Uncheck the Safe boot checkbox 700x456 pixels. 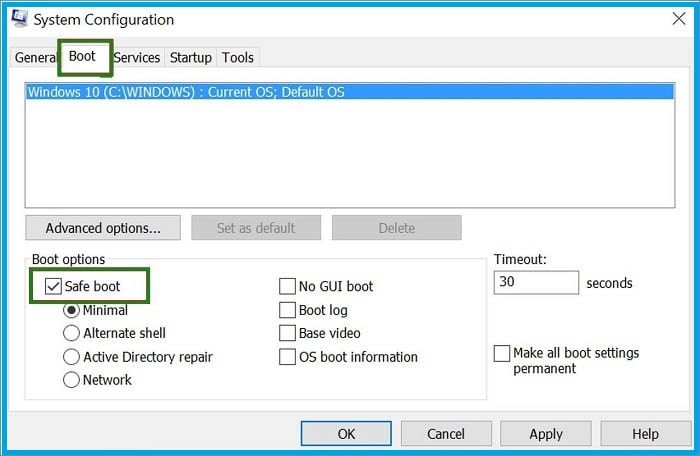tap(53, 287)
